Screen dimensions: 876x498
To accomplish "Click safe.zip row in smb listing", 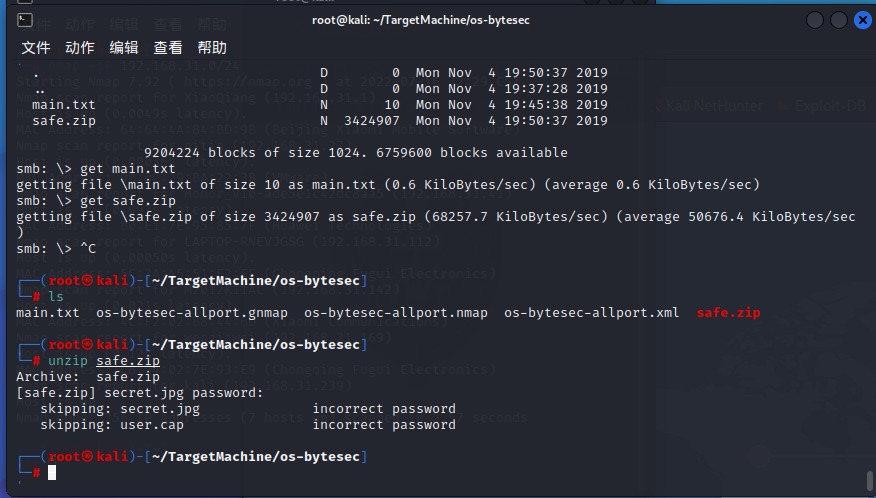I will (x=320, y=121).
